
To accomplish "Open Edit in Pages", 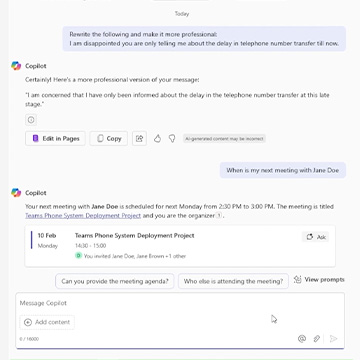I will pos(55,139).
